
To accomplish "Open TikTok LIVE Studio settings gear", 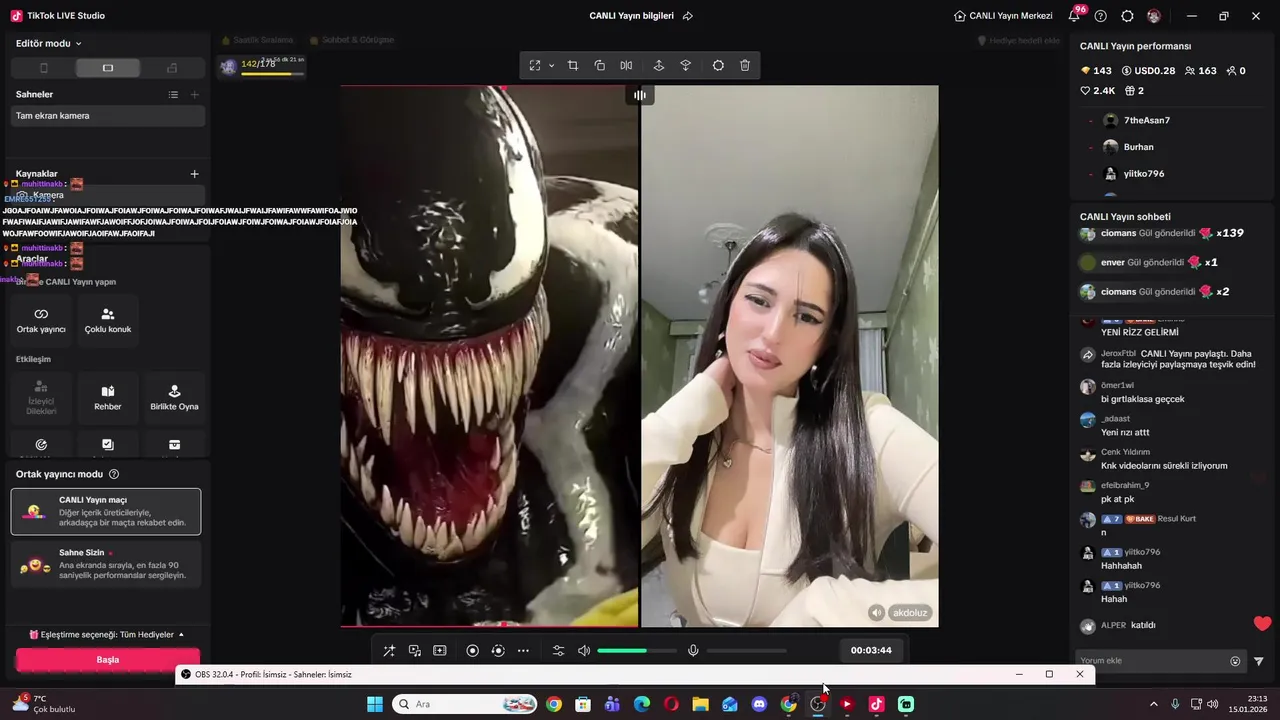I will click(x=1128, y=16).
